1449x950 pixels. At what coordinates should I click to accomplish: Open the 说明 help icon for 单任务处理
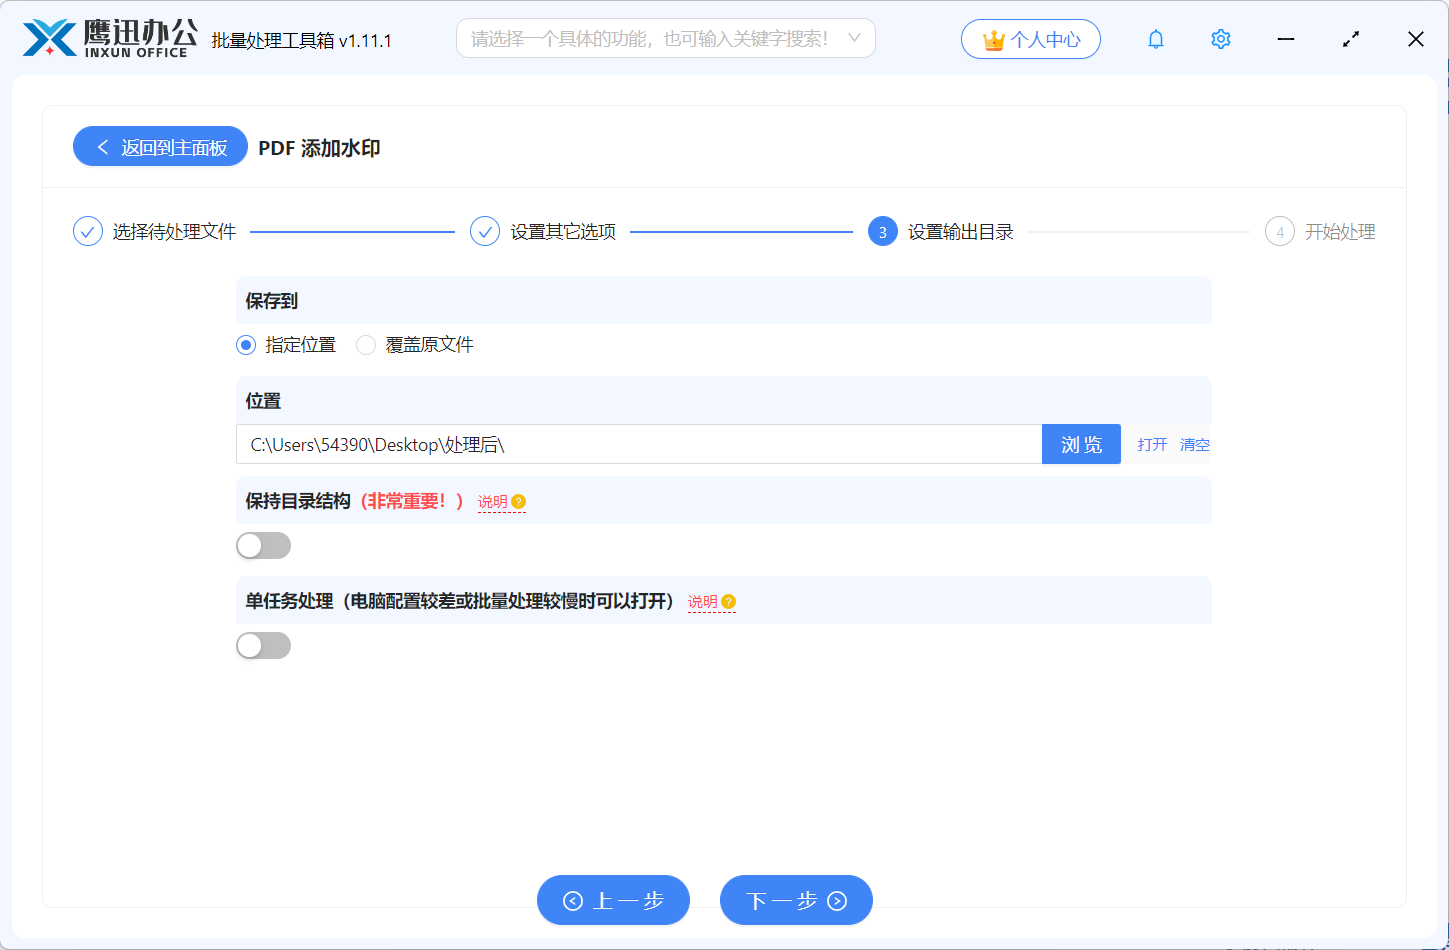pos(728,602)
